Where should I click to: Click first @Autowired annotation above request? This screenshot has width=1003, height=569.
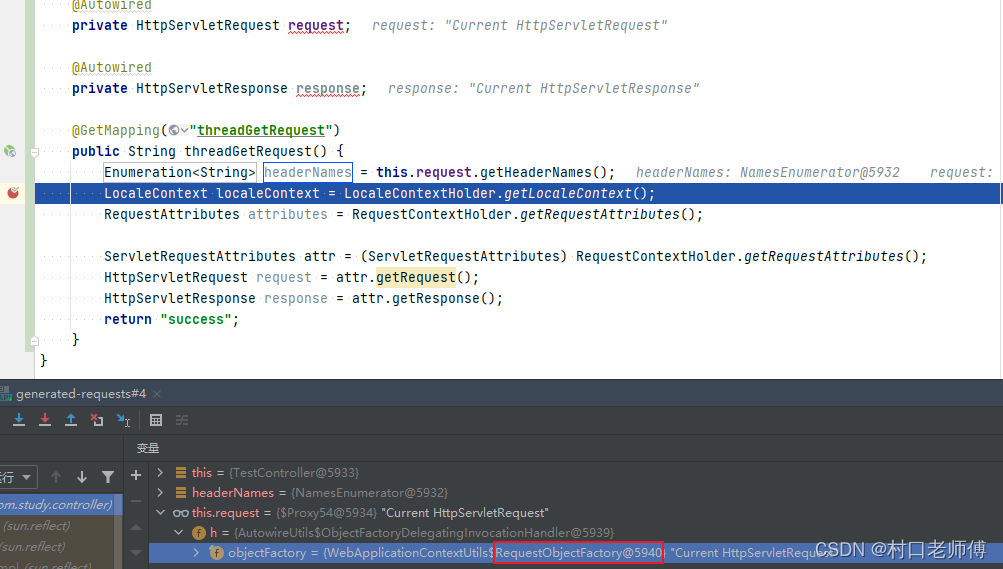[112, 5]
